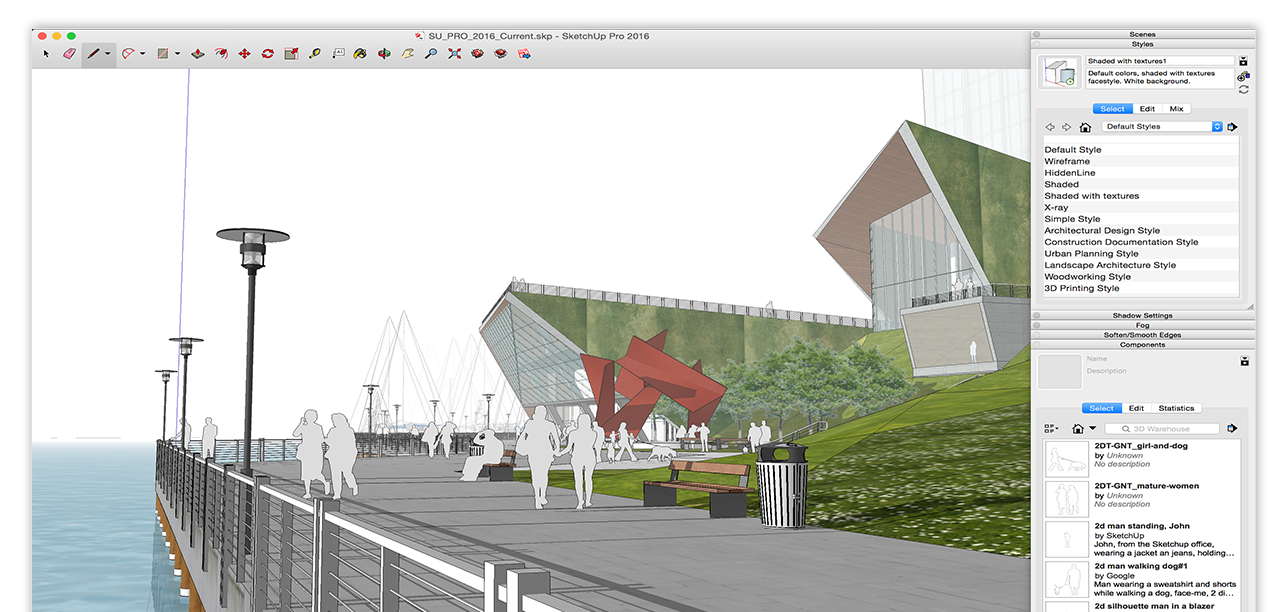Screen dimensions: 1280x612
Task: Show secondary selection pane in Styles
Action: pos(1244,61)
